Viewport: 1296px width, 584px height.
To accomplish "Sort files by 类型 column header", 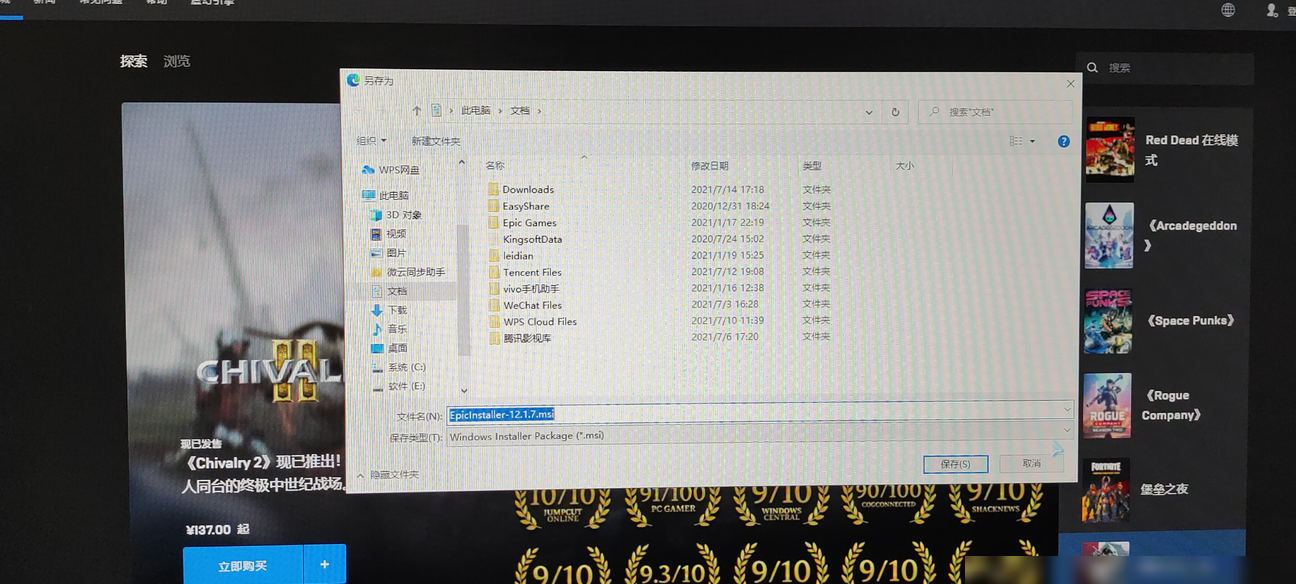I will pos(811,166).
